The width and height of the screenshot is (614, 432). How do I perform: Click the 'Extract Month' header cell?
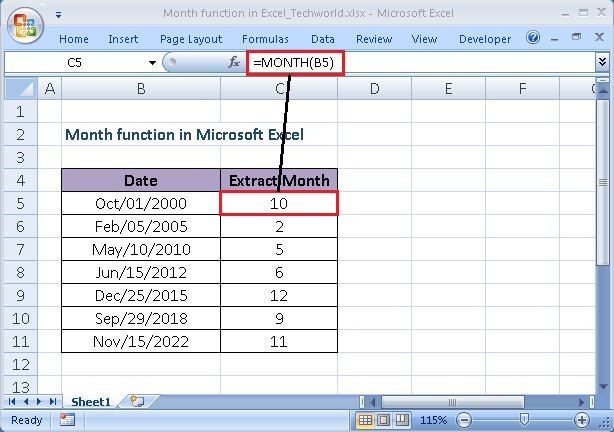click(279, 180)
